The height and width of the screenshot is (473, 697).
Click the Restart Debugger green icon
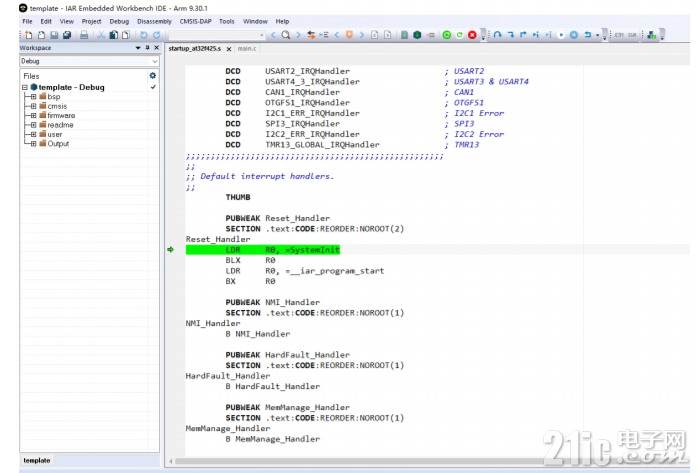tap(460, 35)
